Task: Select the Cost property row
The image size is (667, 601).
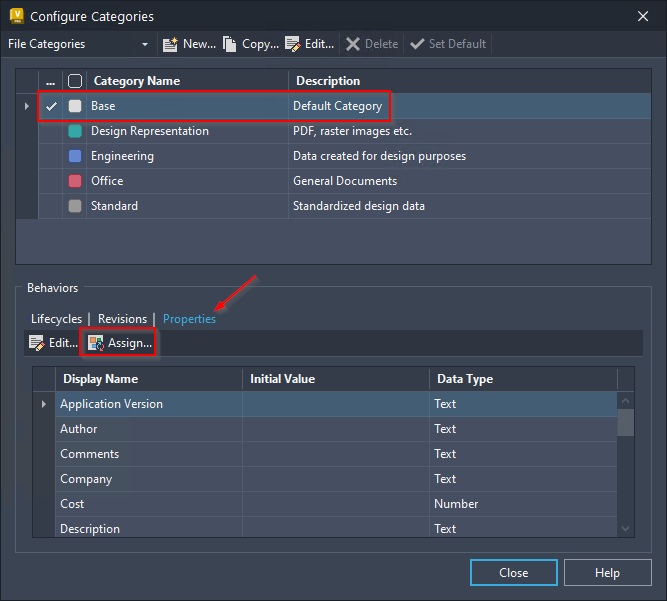Action: pyautogui.click(x=336, y=504)
